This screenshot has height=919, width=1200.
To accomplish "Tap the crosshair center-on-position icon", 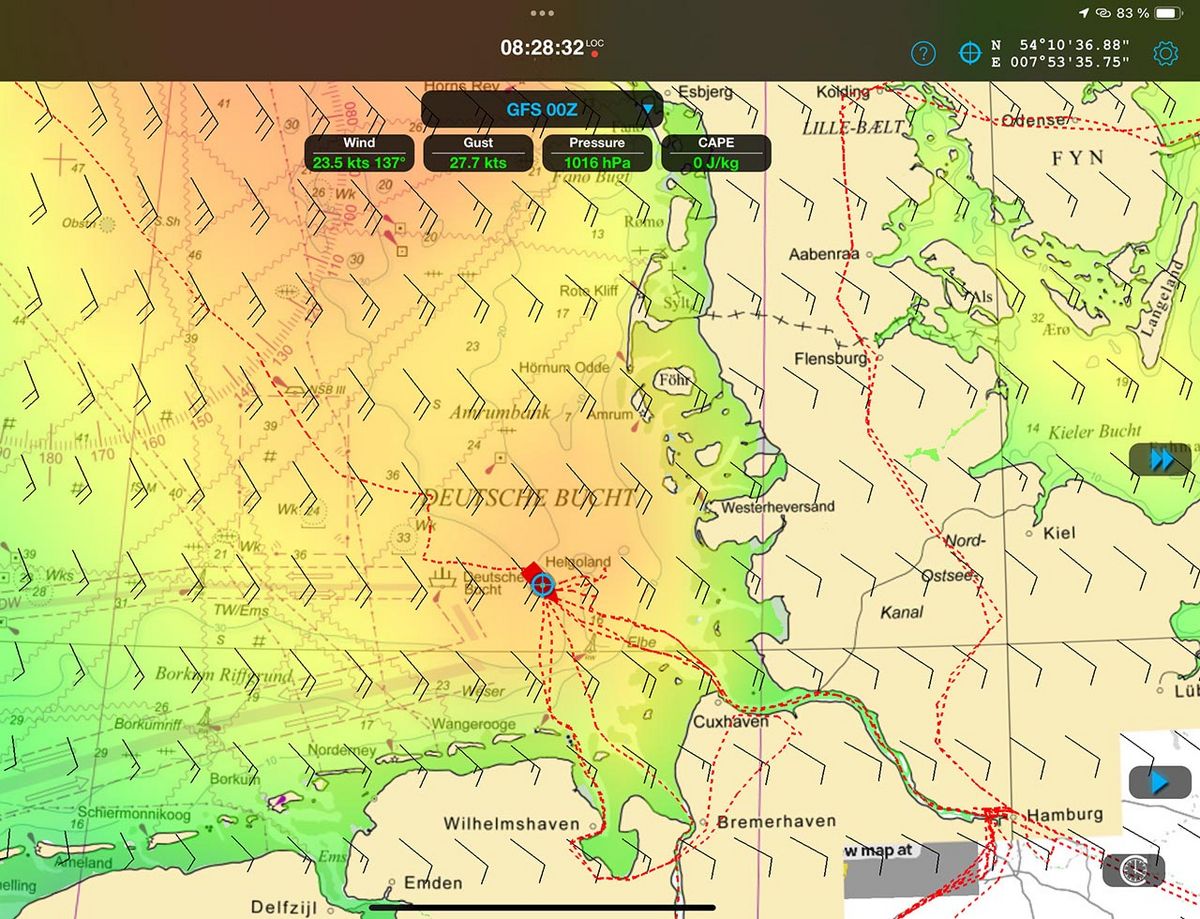I will click(969, 53).
